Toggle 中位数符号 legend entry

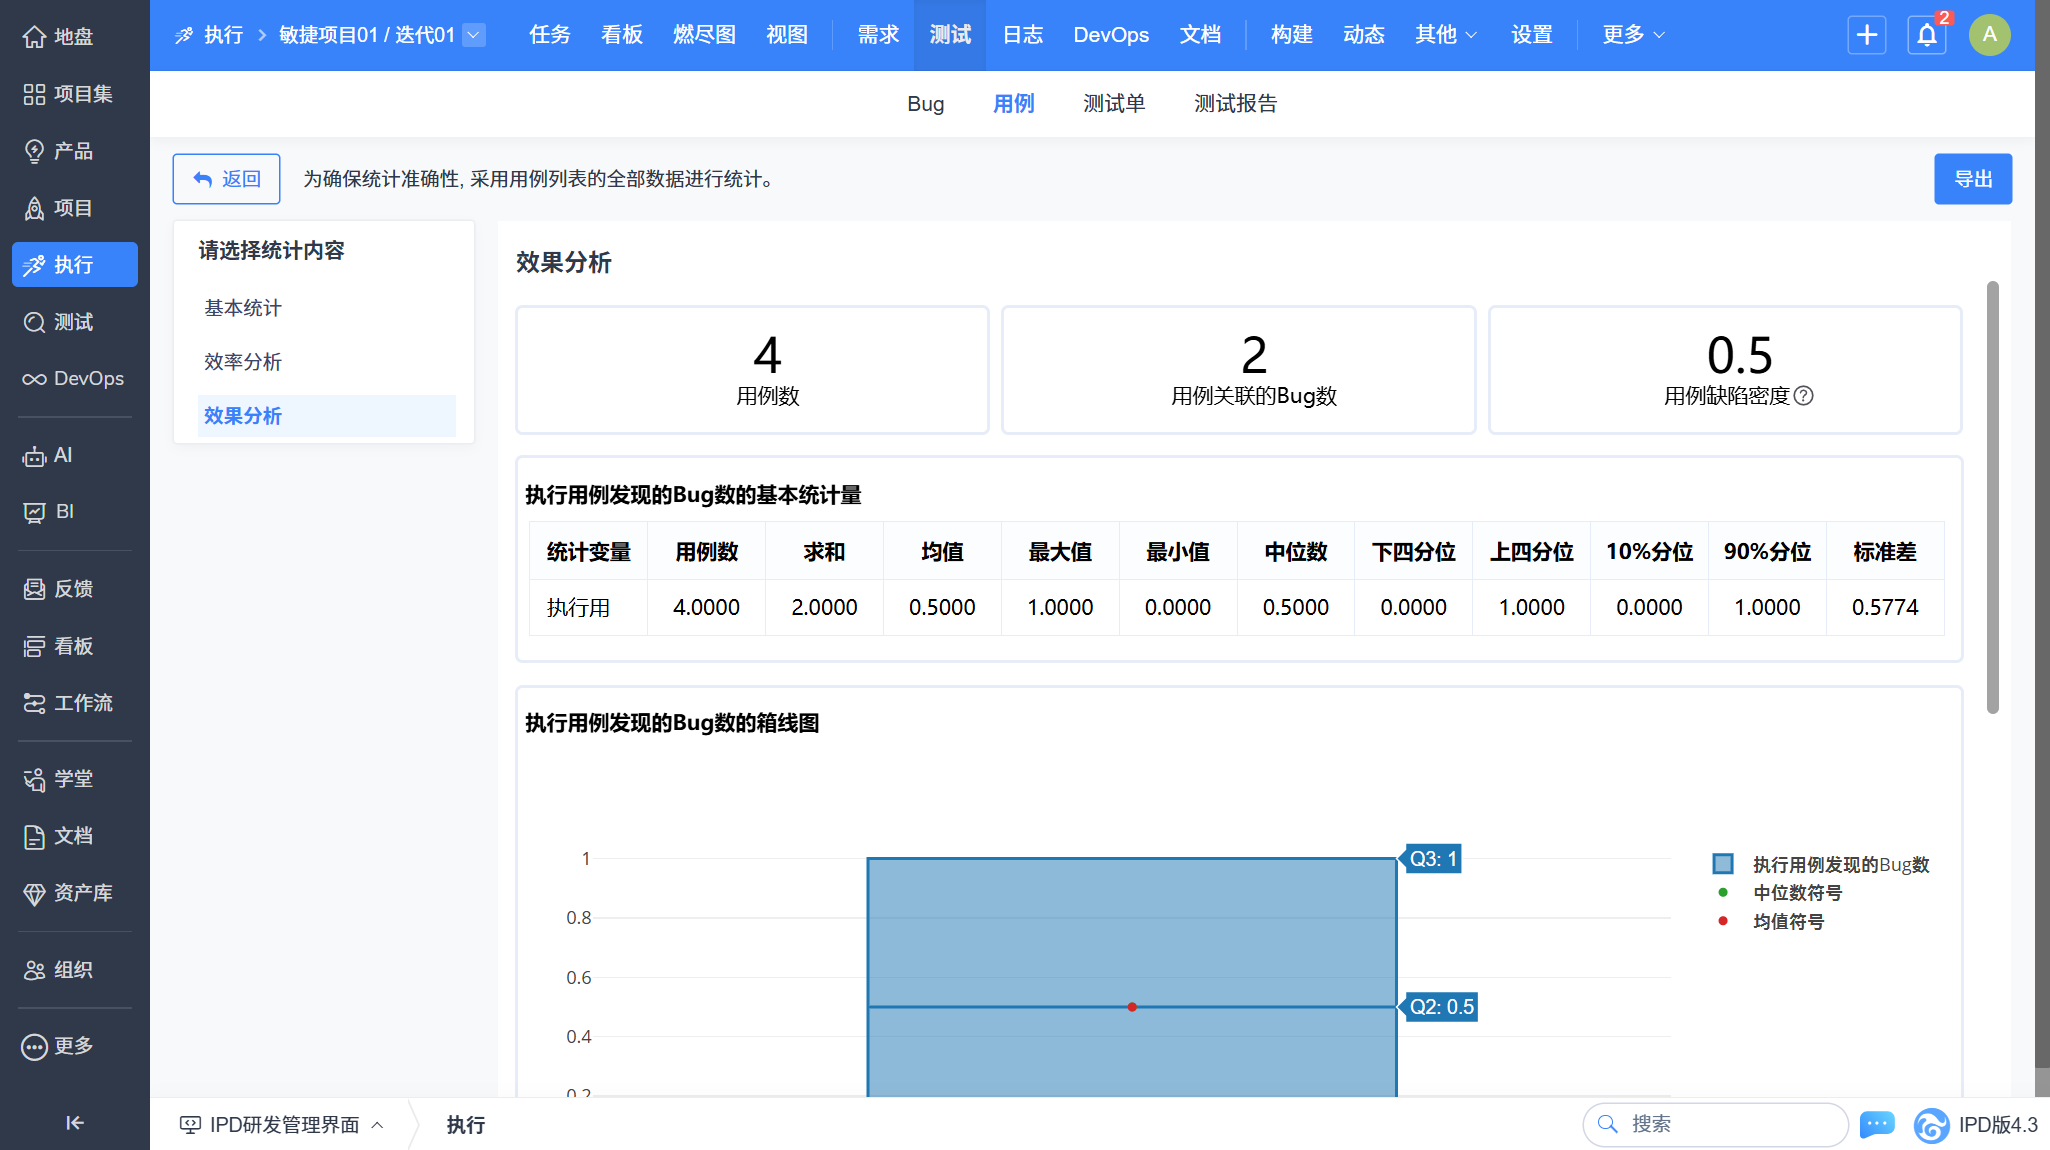1796,893
